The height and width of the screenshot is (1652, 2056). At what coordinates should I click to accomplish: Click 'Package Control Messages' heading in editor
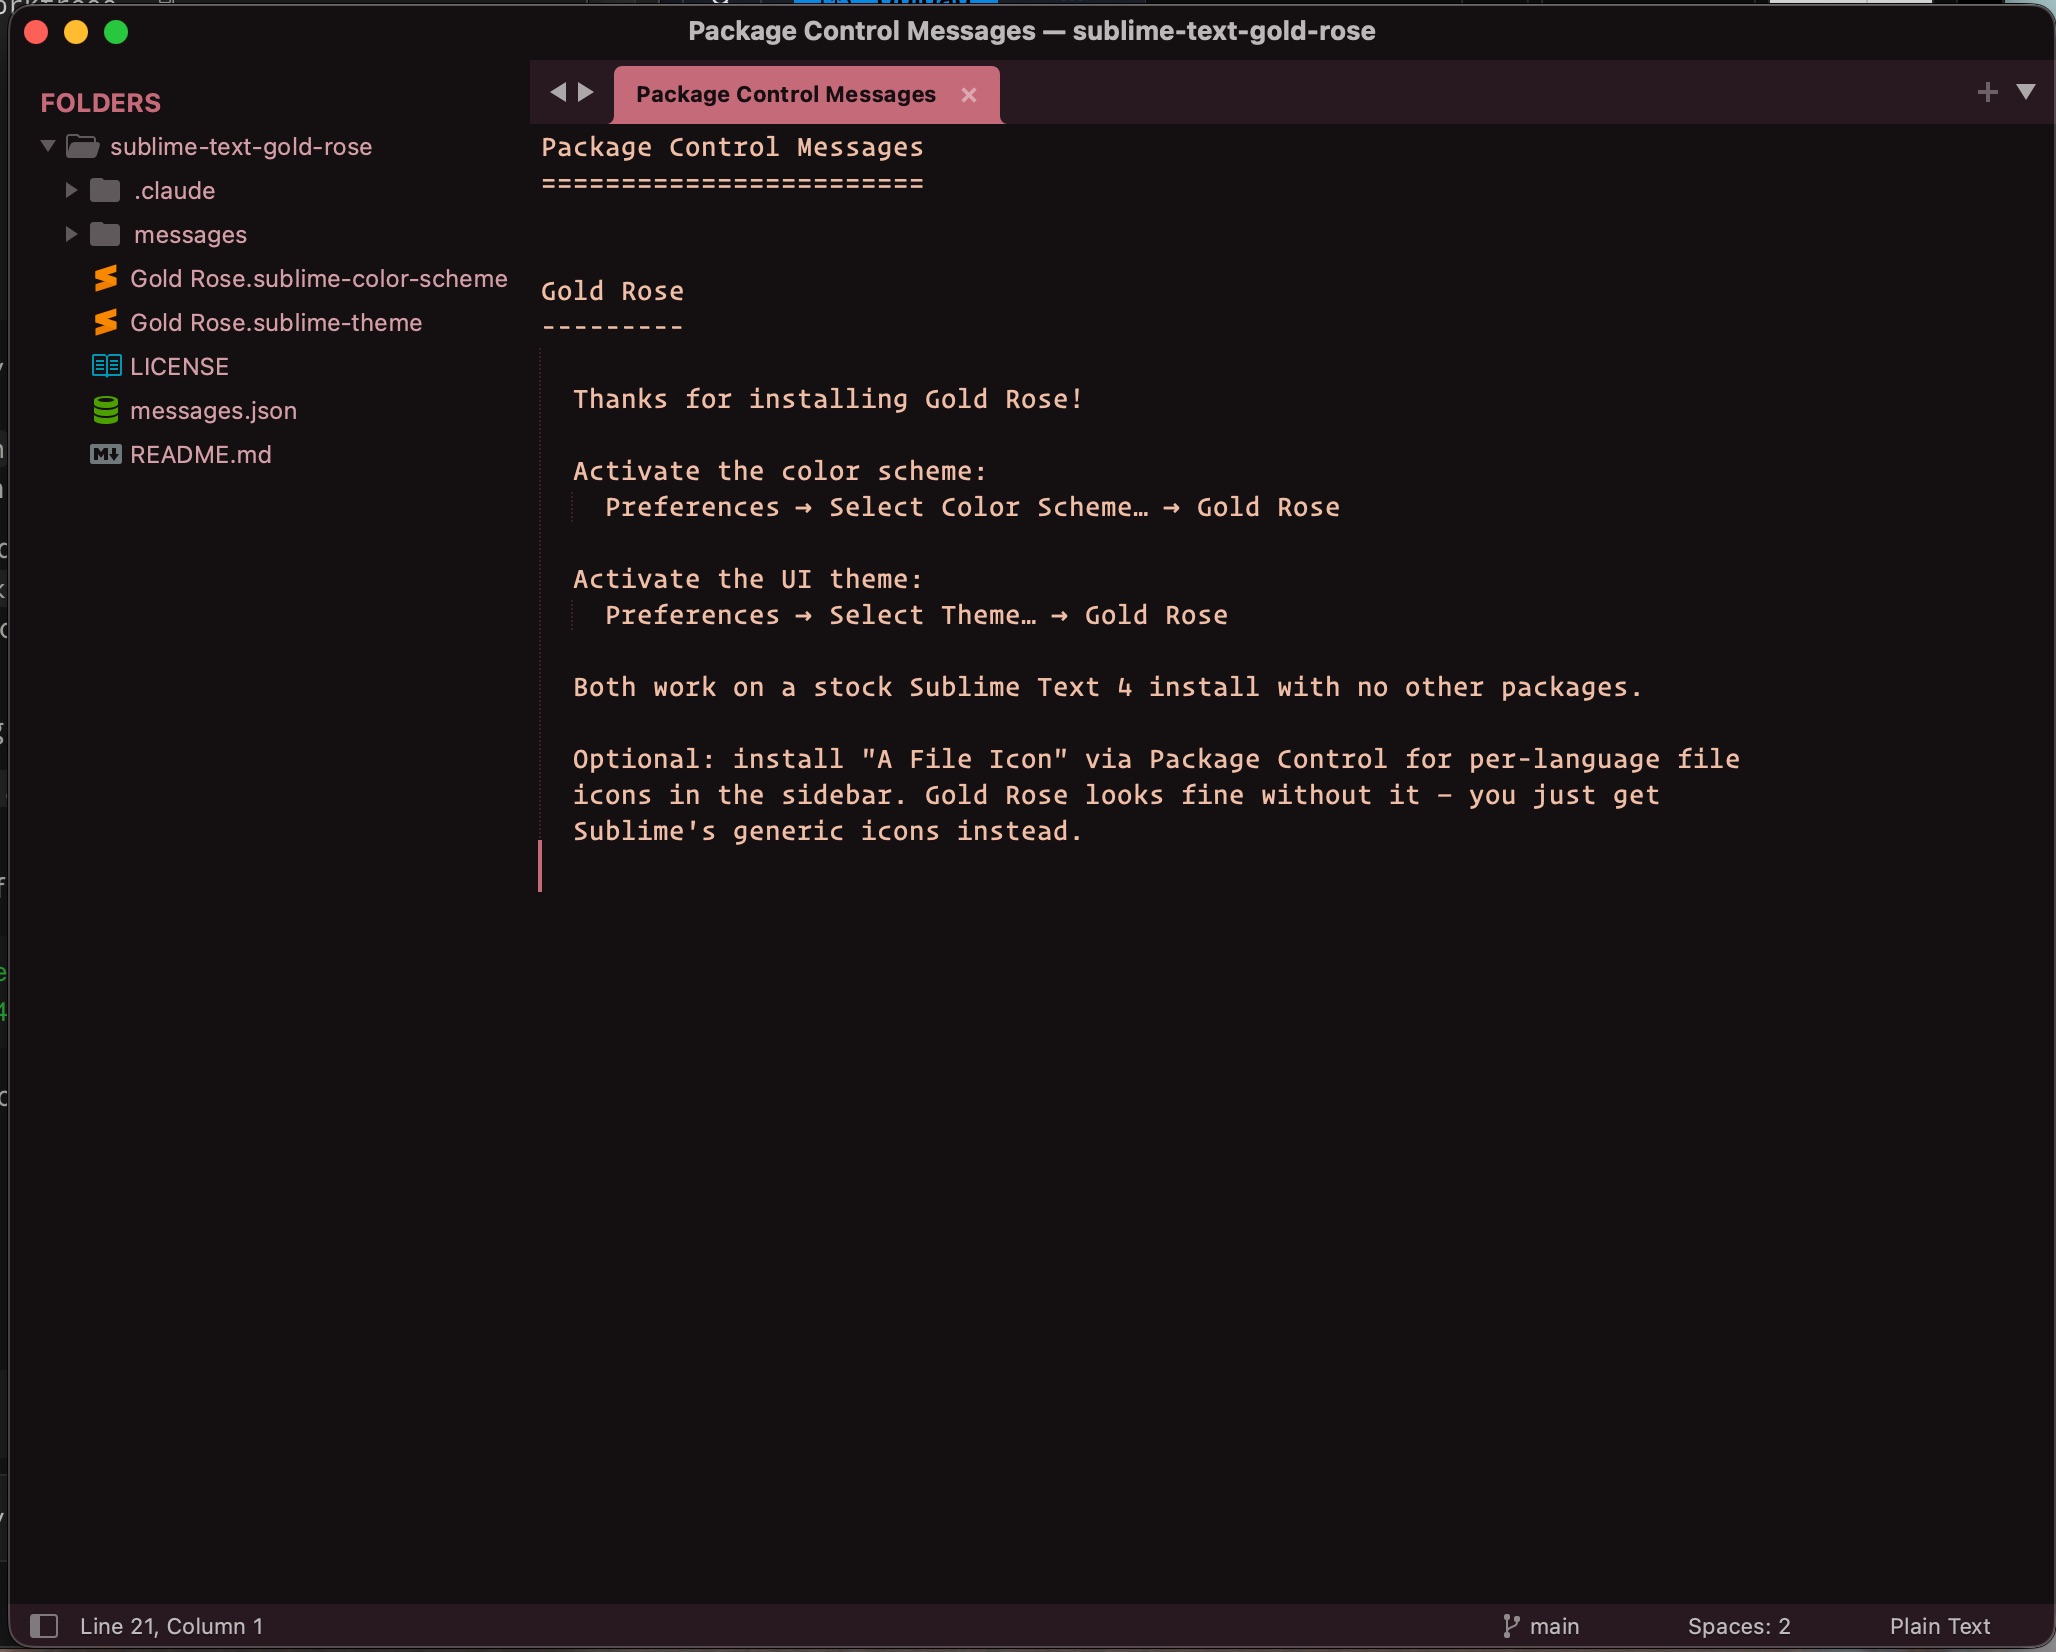732,147
